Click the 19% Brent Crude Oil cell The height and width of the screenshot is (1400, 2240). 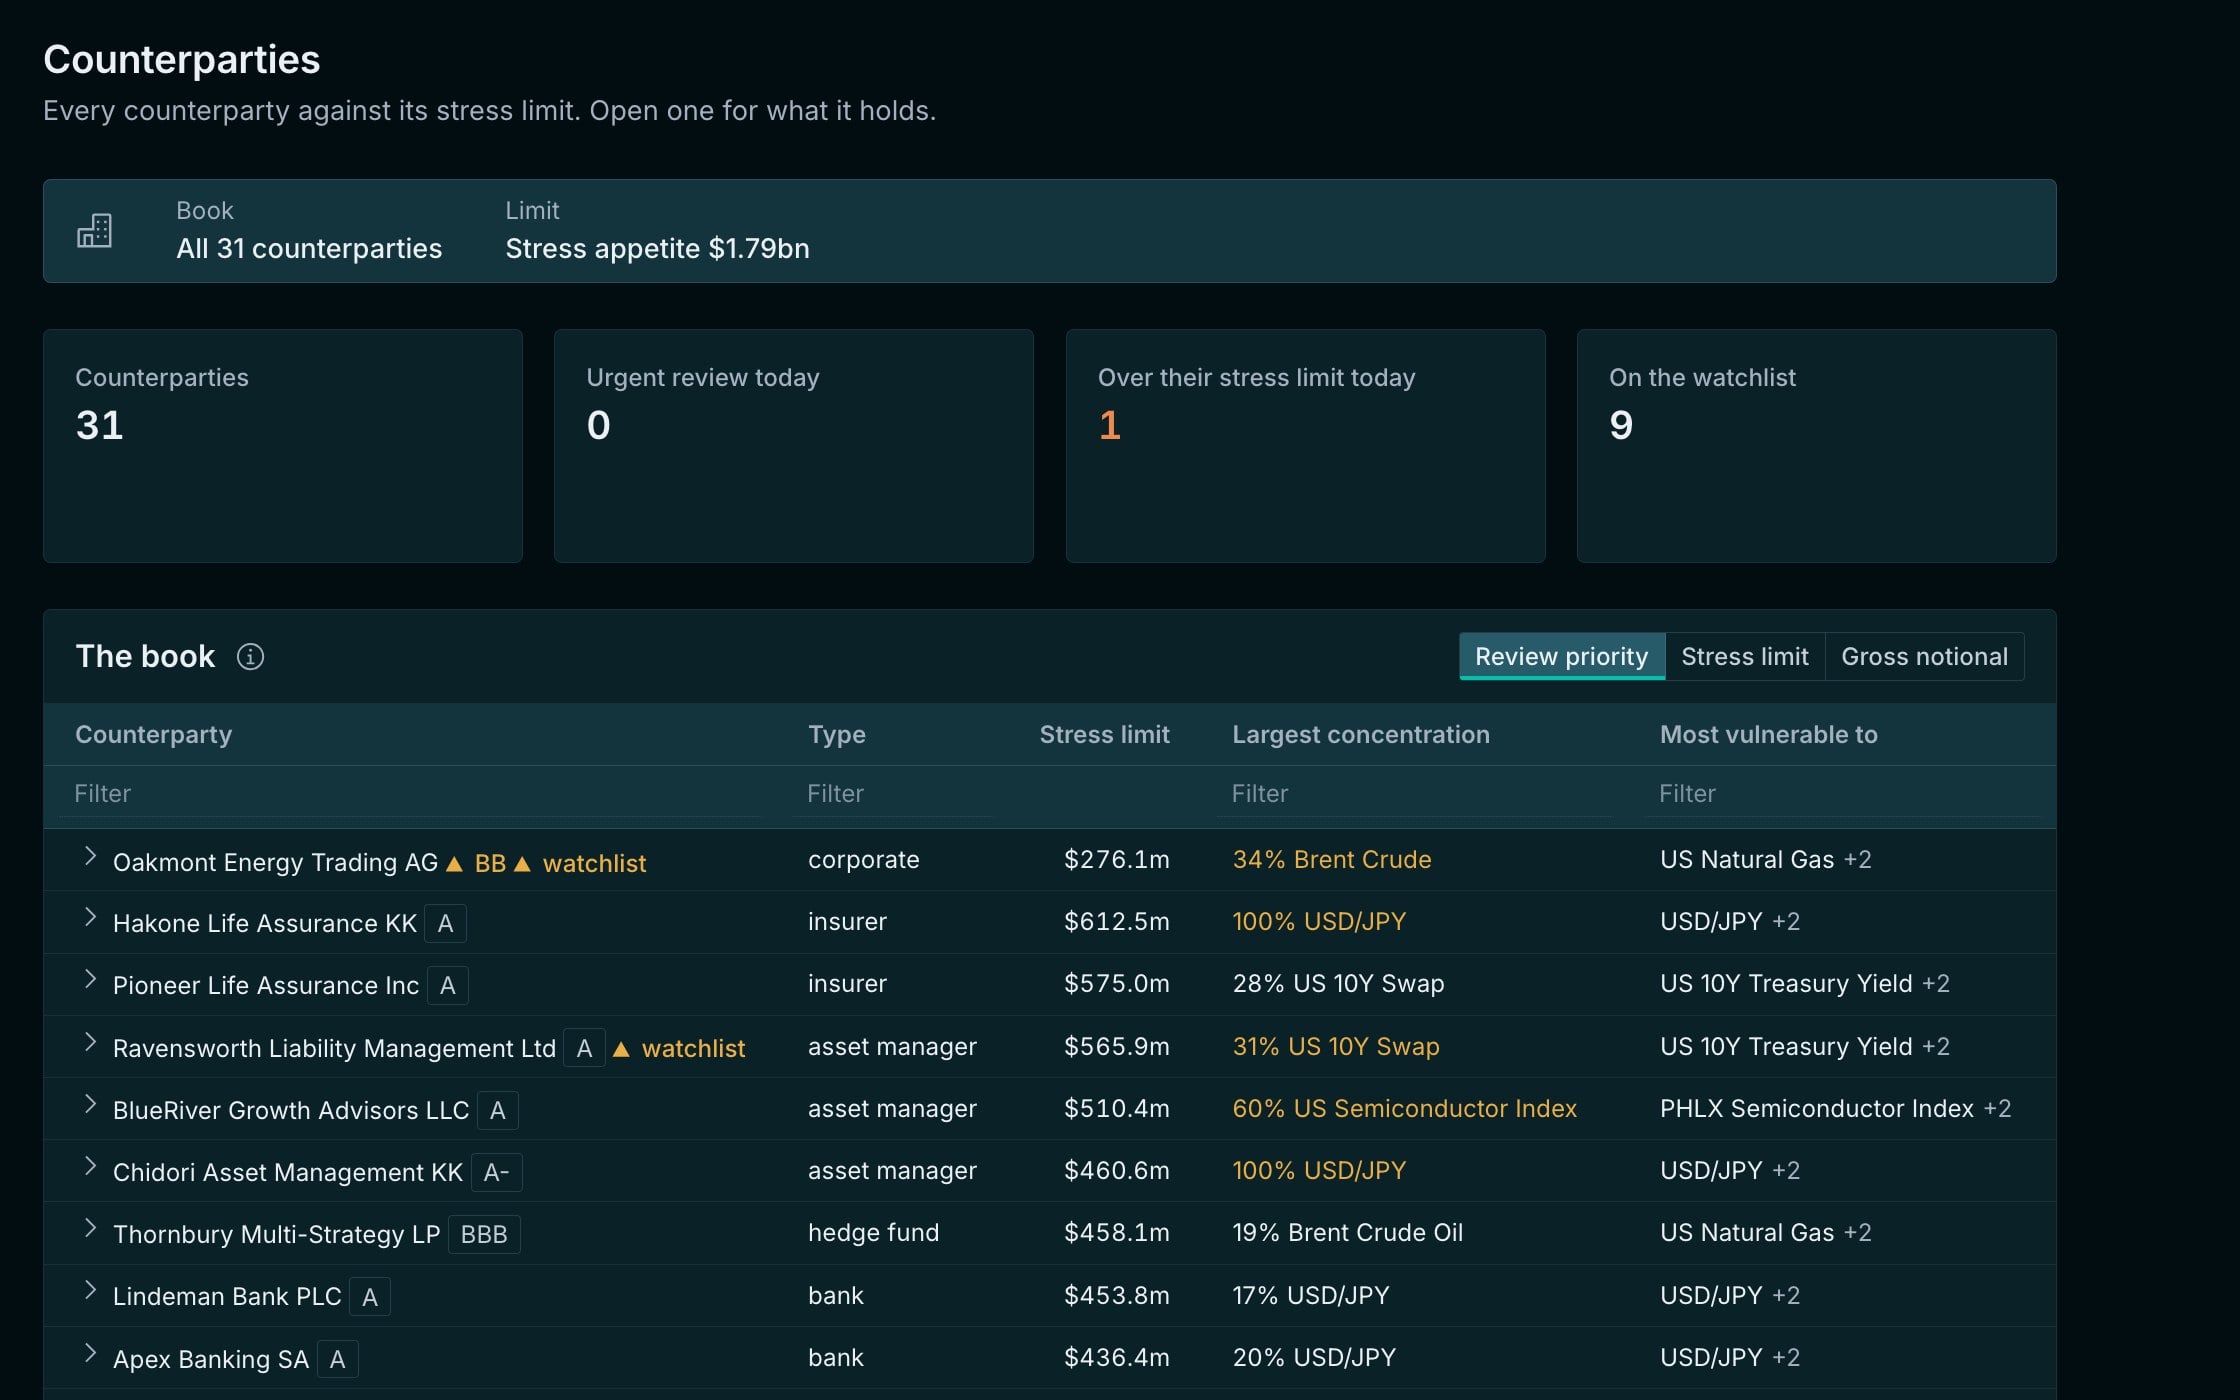pyautogui.click(x=1348, y=1233)
